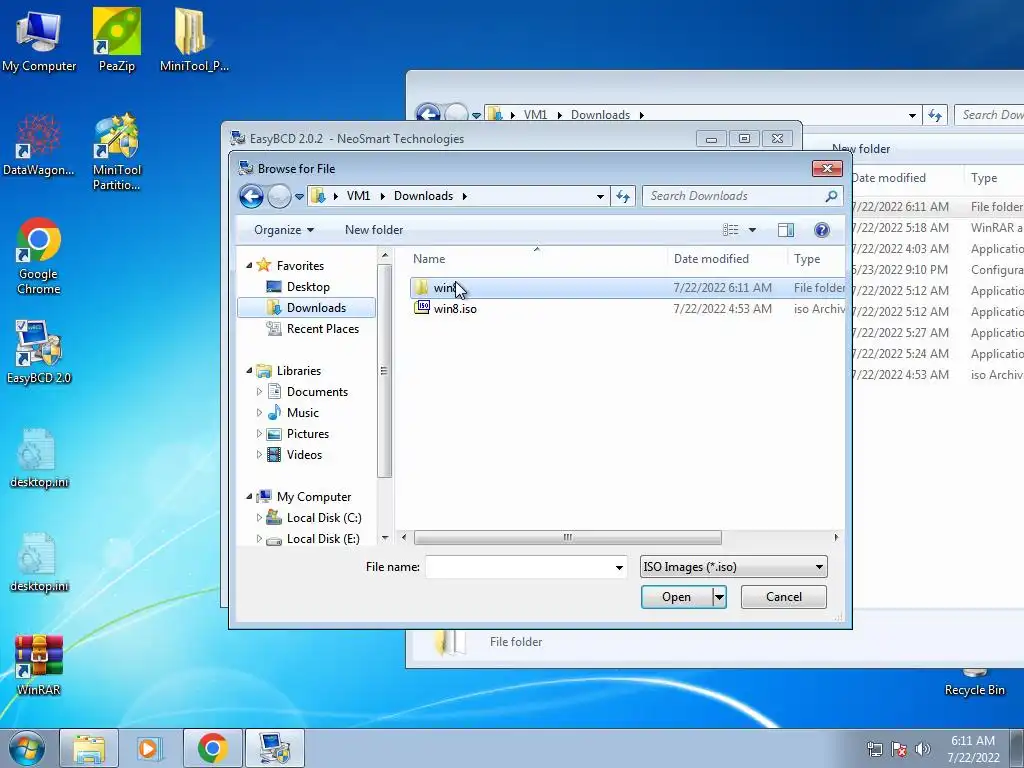Screen dimensions: 1024x768
Task: Open Windows Explorer from the taskbar
Action: 89,748
